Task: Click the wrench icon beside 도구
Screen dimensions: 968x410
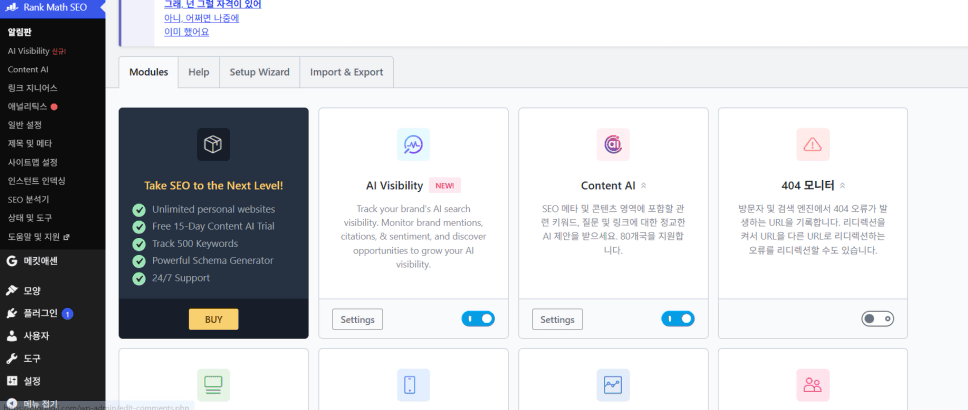Action: [x=12, y=358]
